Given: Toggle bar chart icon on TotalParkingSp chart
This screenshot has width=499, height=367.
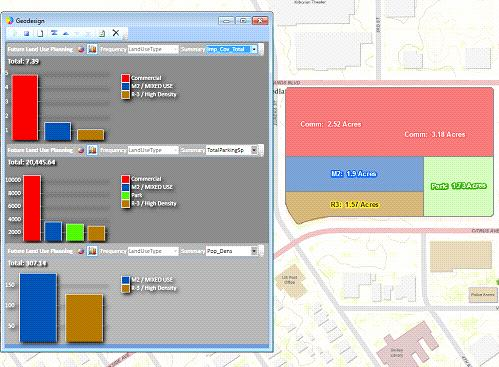Looking at the screenshot, I should (x=92, y=150).
